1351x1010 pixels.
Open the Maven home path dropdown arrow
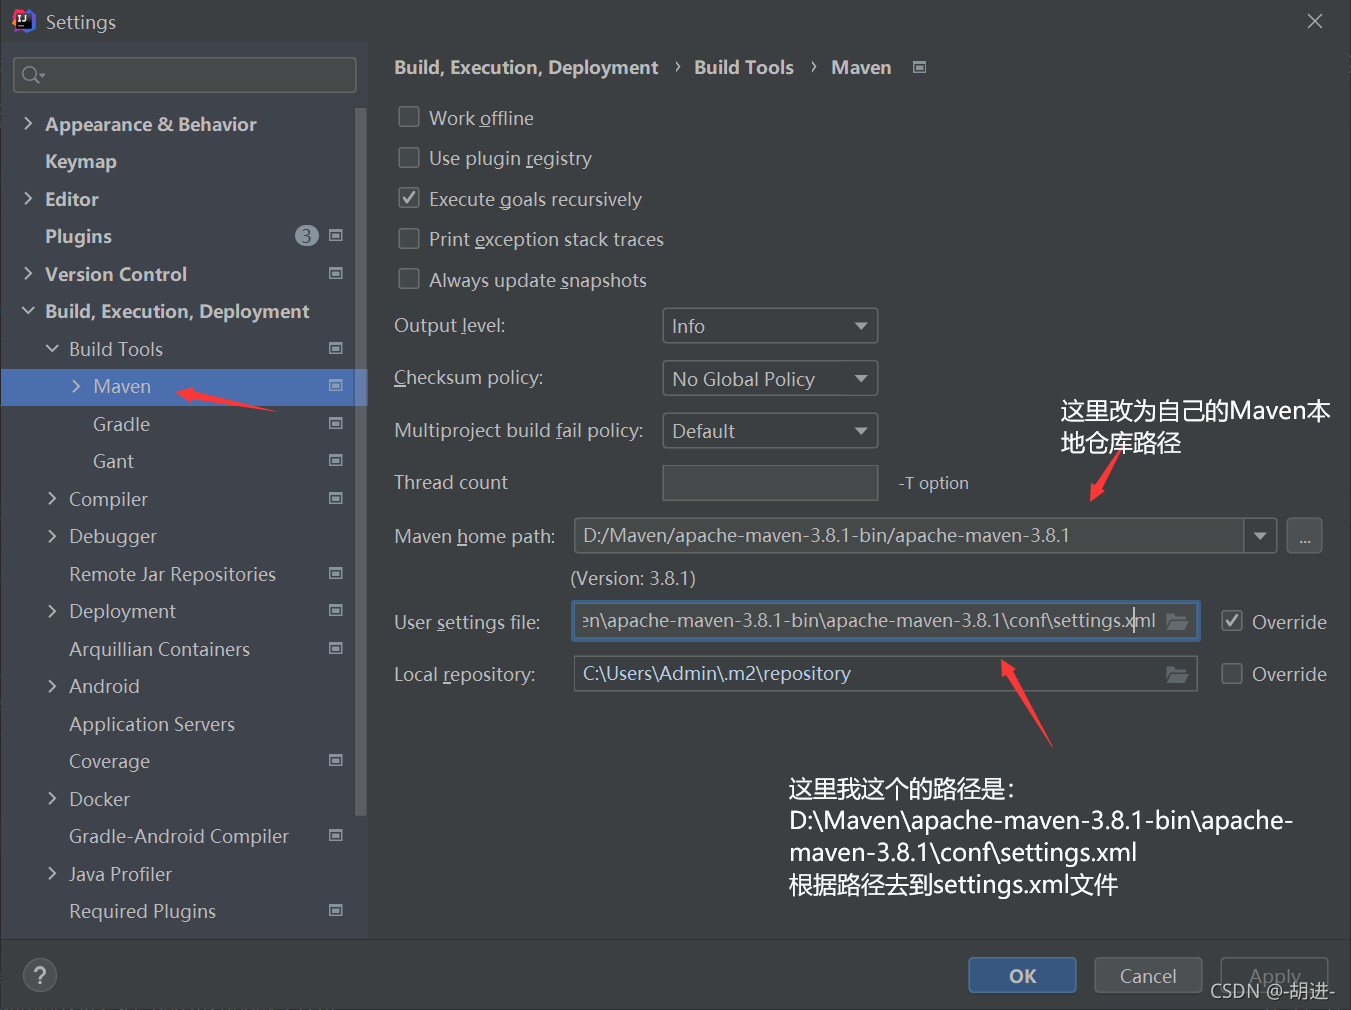(x=1260, y=536)
